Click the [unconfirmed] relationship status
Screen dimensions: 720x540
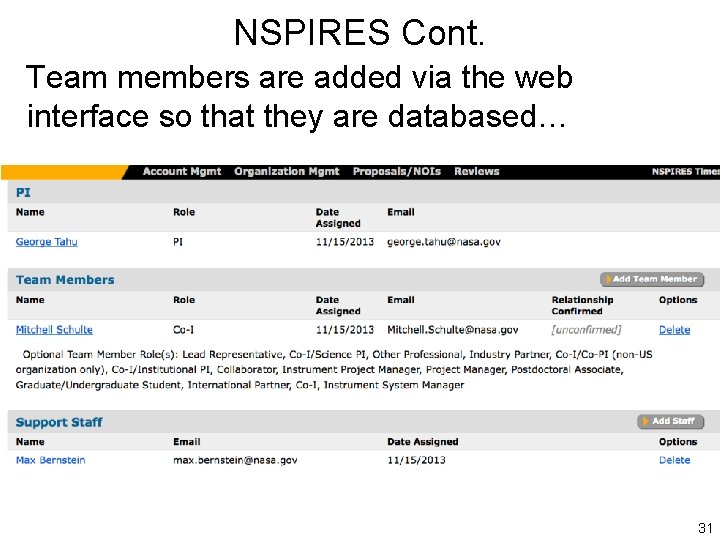click(x=586, y=330)
